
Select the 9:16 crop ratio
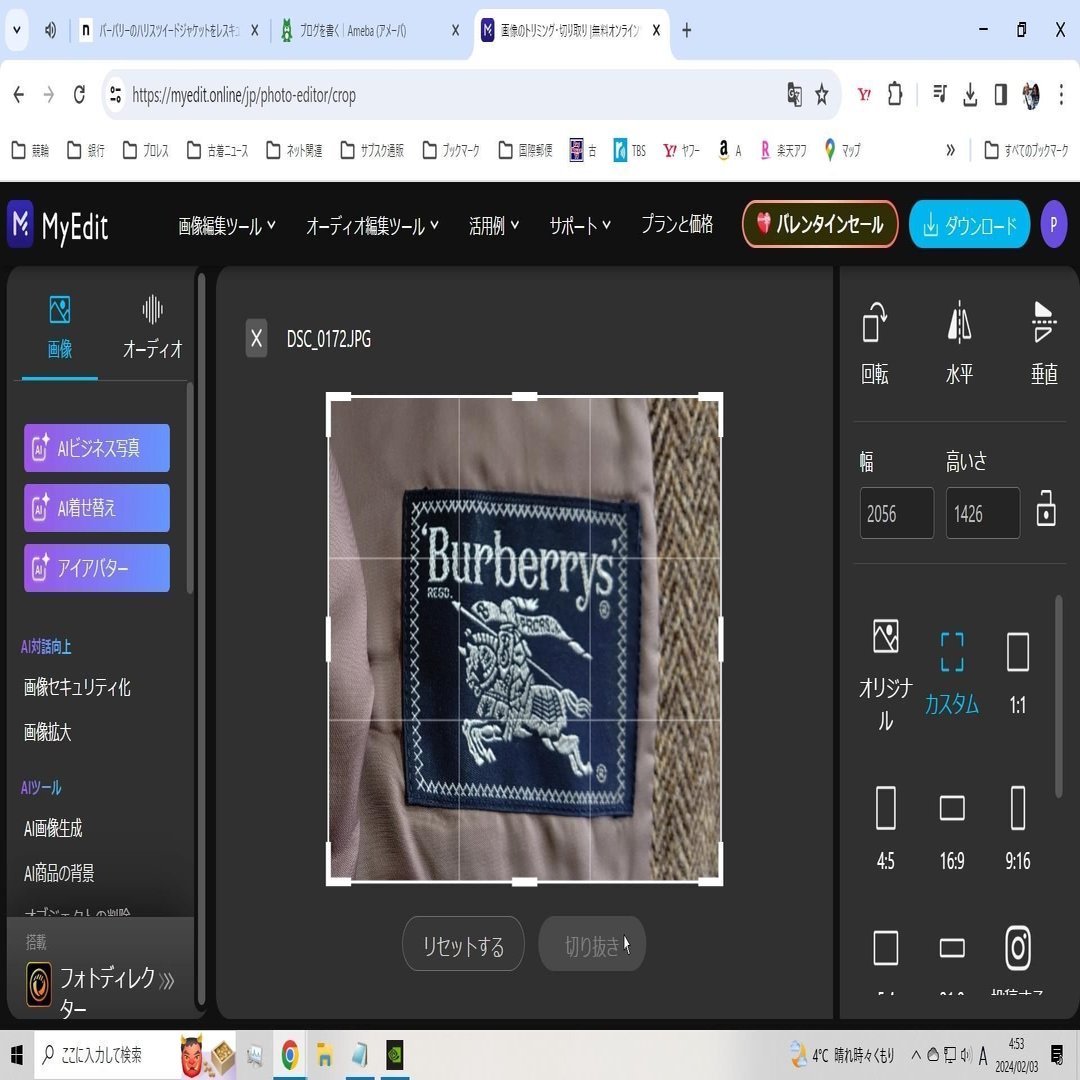pos(1017,829)
